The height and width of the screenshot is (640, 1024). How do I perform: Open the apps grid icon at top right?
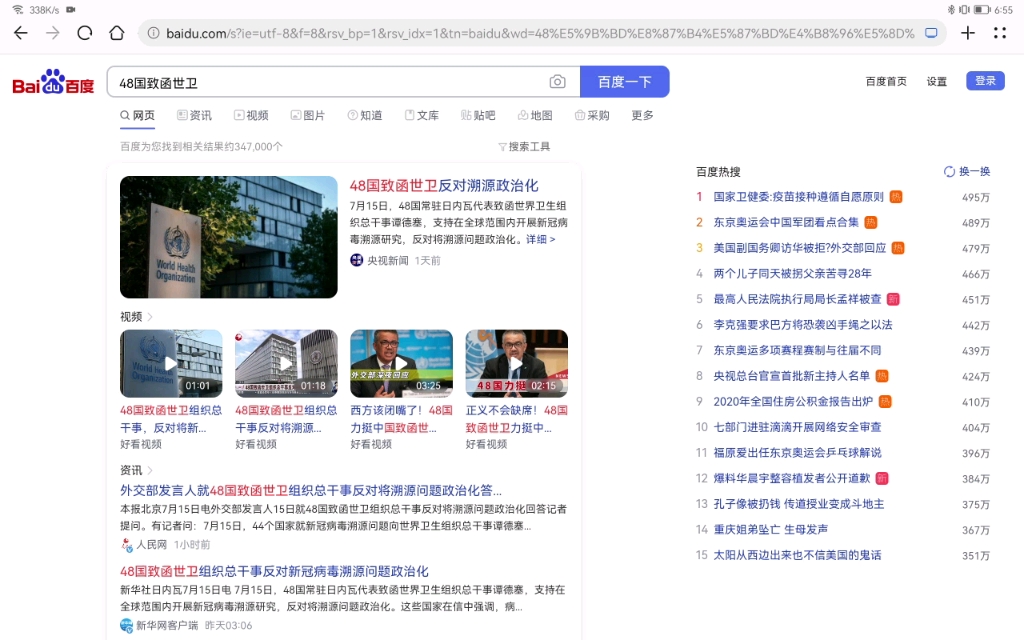[1000, 32]
